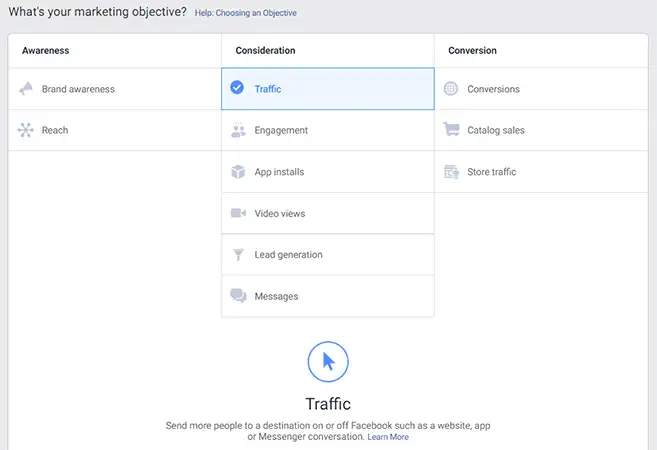Choose the Engagement objective option
Screen dimensions: 657x450
tap(281, 130)
